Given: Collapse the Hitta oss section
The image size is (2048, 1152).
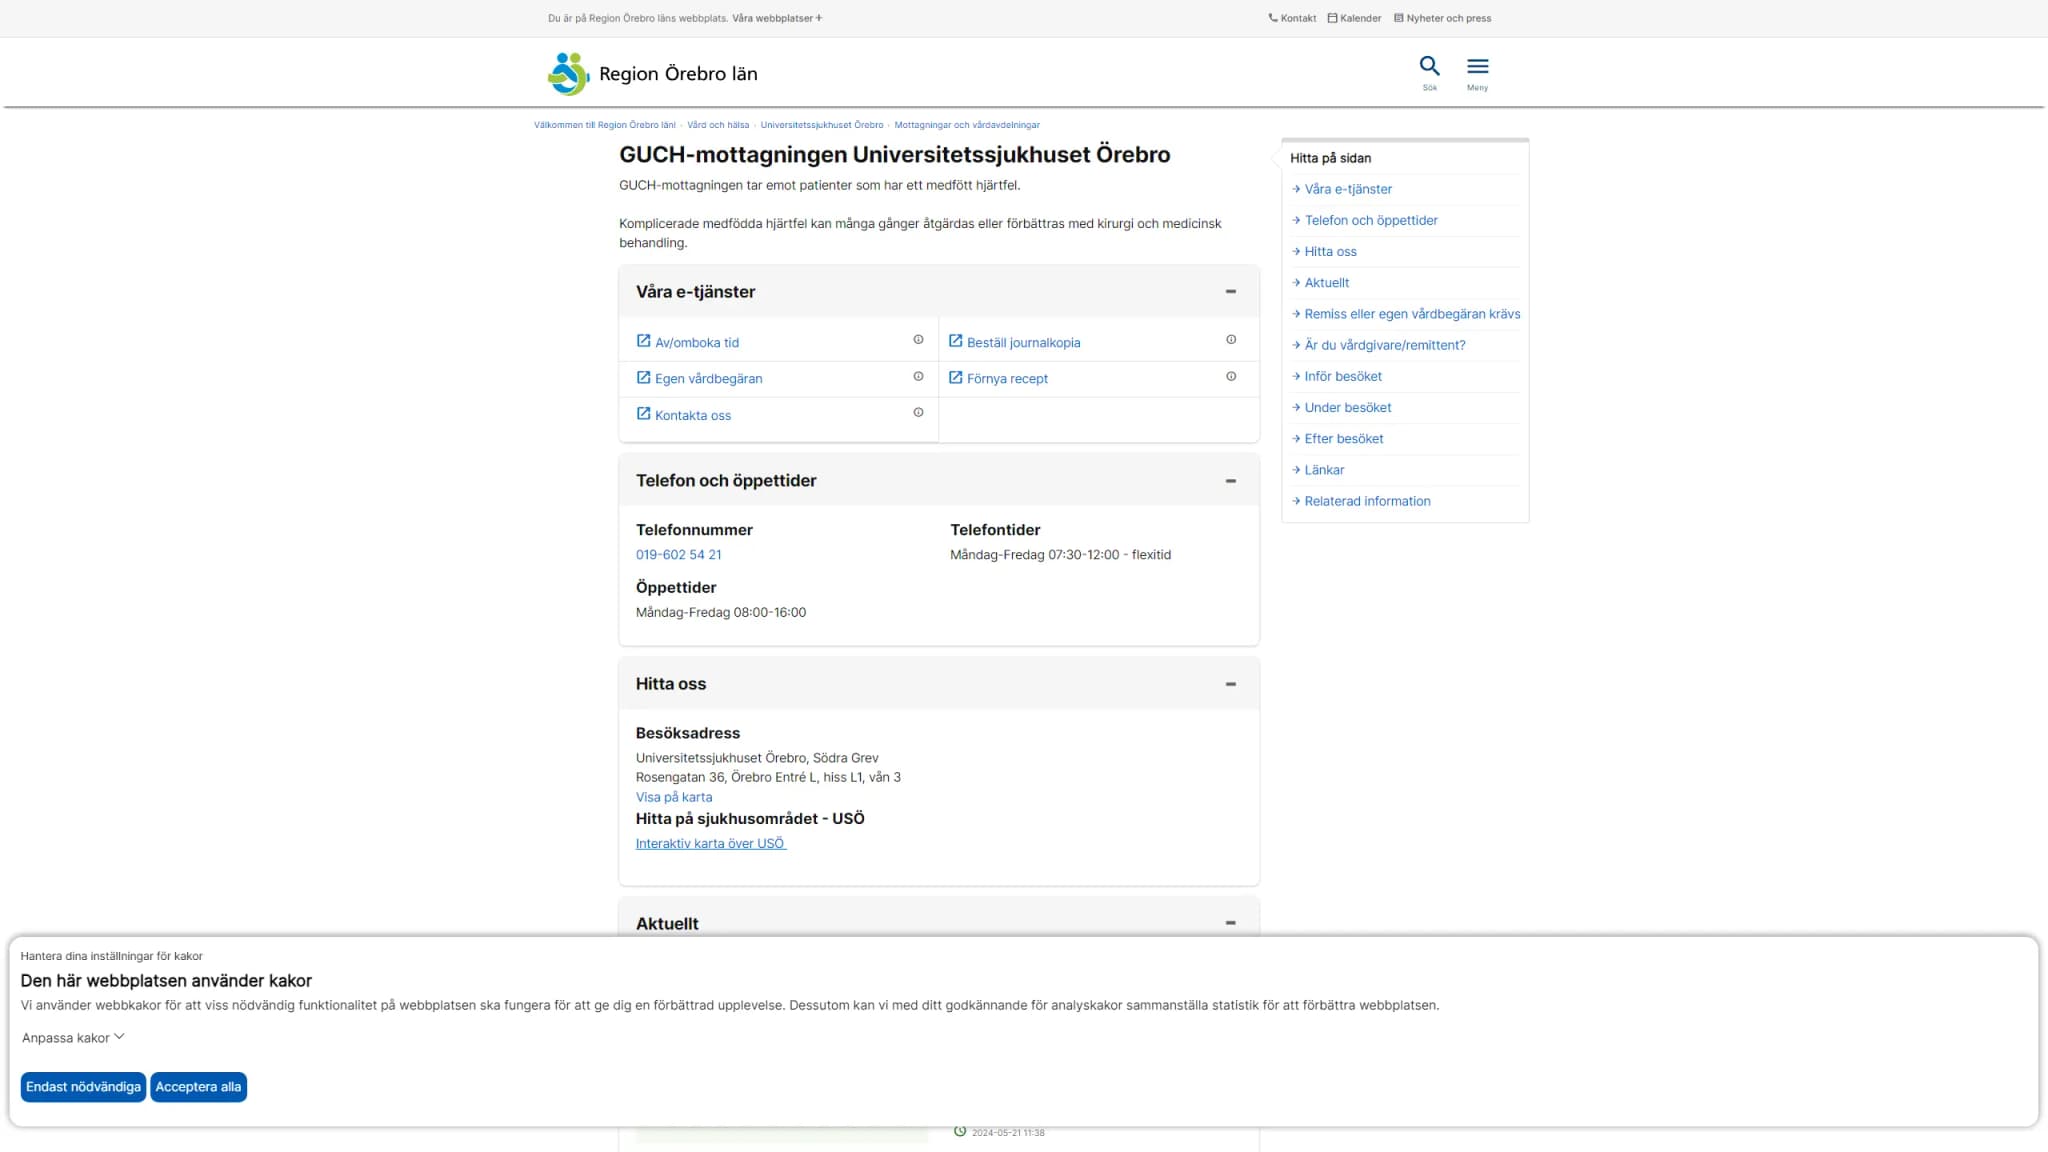Looking at the screenshot, I should (x=1231, y=684).
